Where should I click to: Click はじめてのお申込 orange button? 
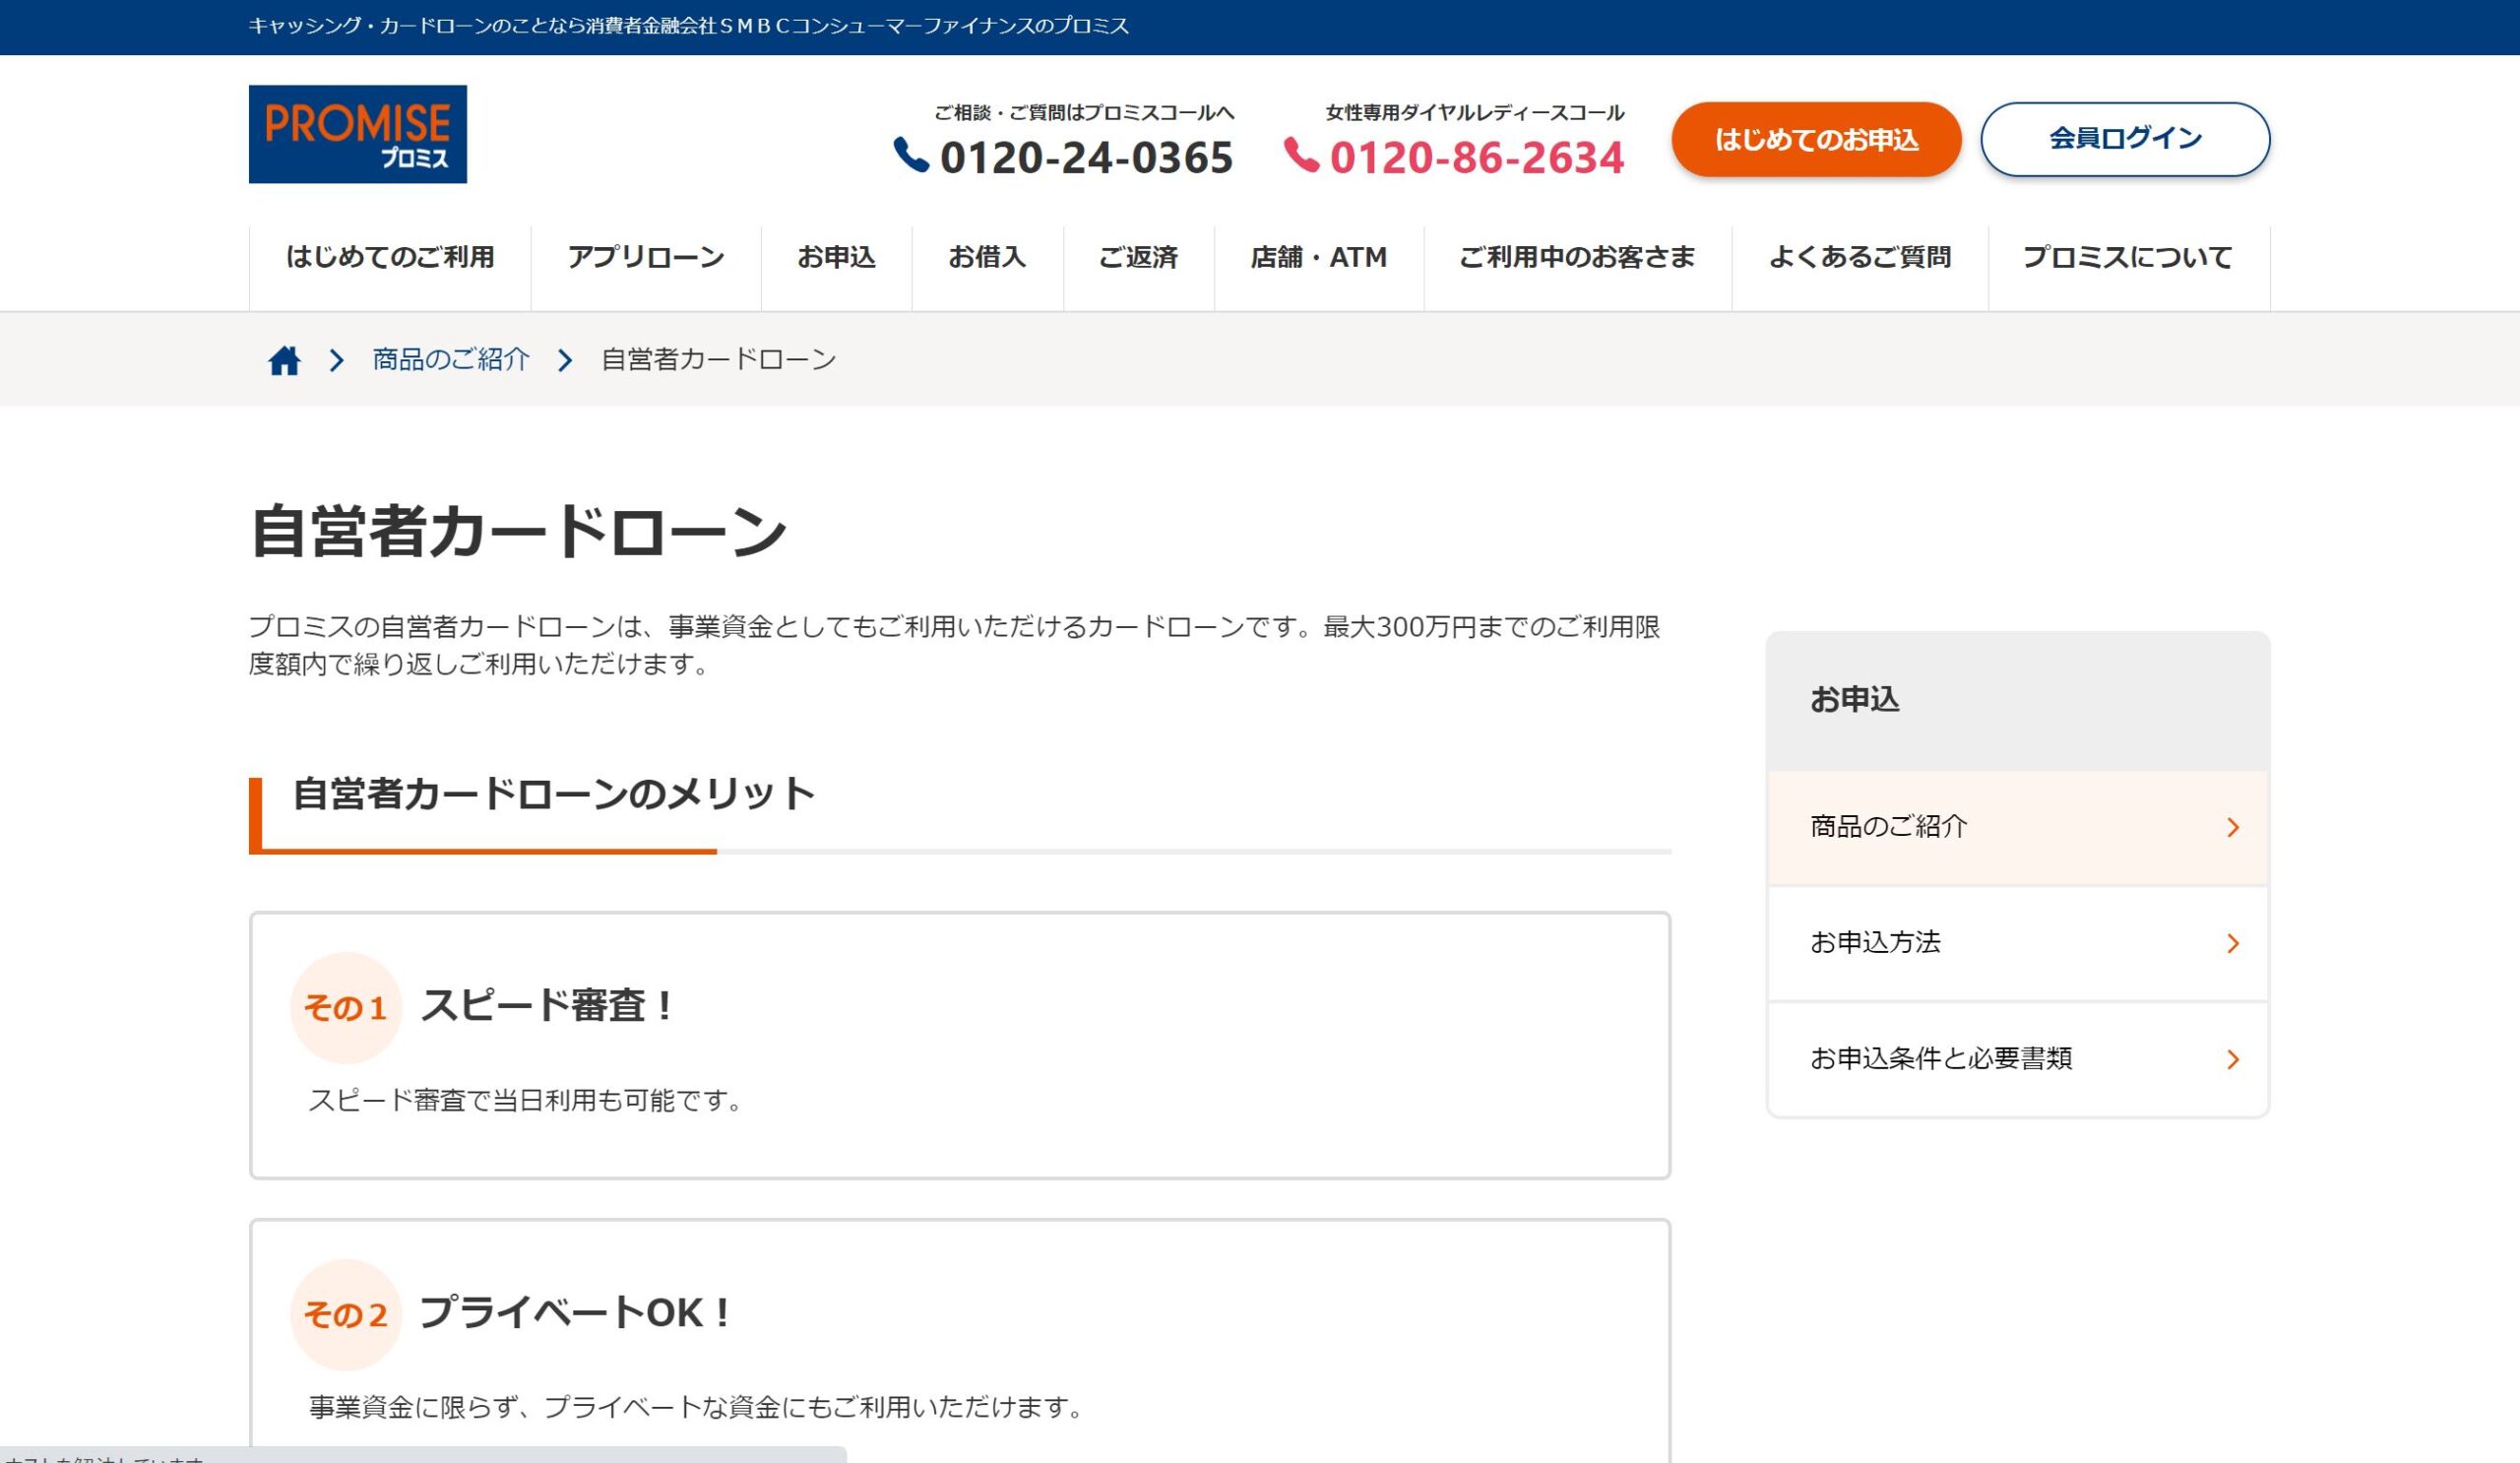pyautogui.click(x=1816, y=139)
